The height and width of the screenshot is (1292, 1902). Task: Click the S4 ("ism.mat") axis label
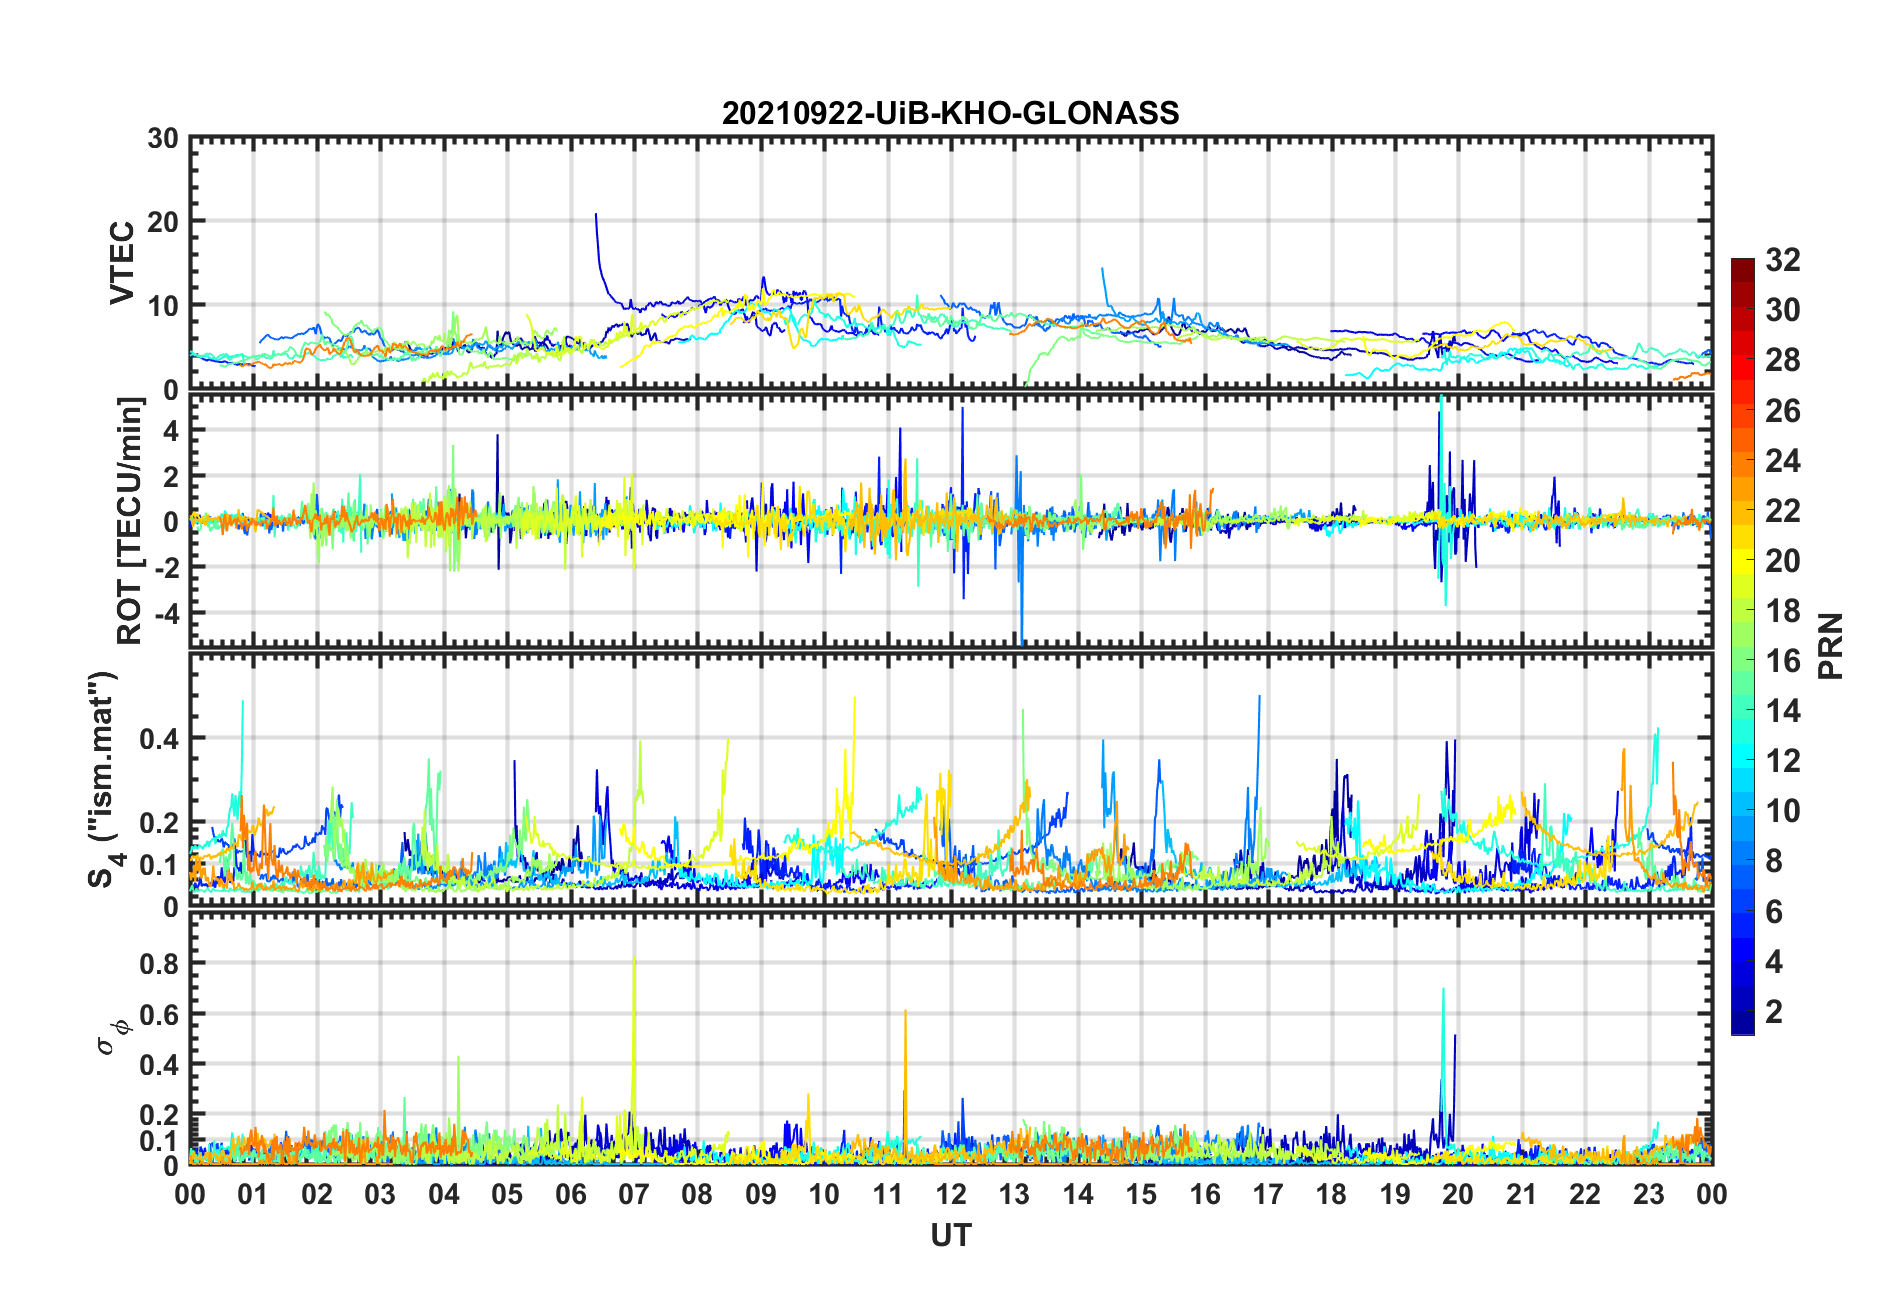tap(103, 779)
